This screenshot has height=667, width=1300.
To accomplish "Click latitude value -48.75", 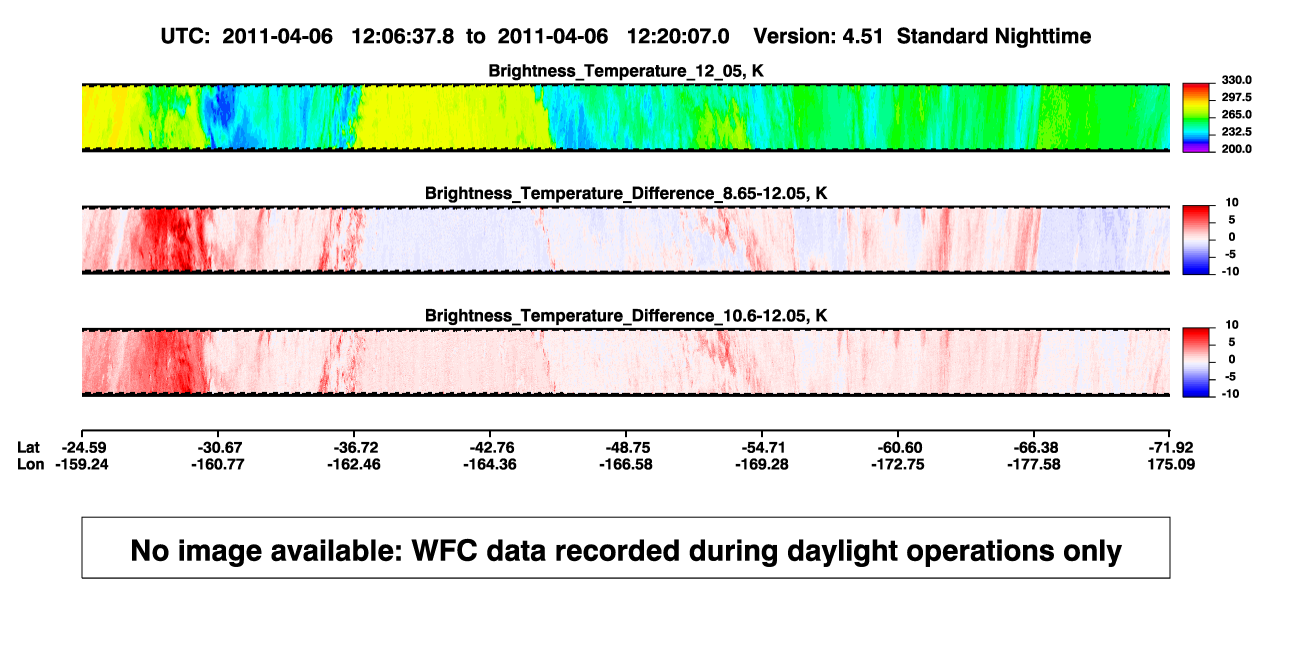I will coord(626,447).
